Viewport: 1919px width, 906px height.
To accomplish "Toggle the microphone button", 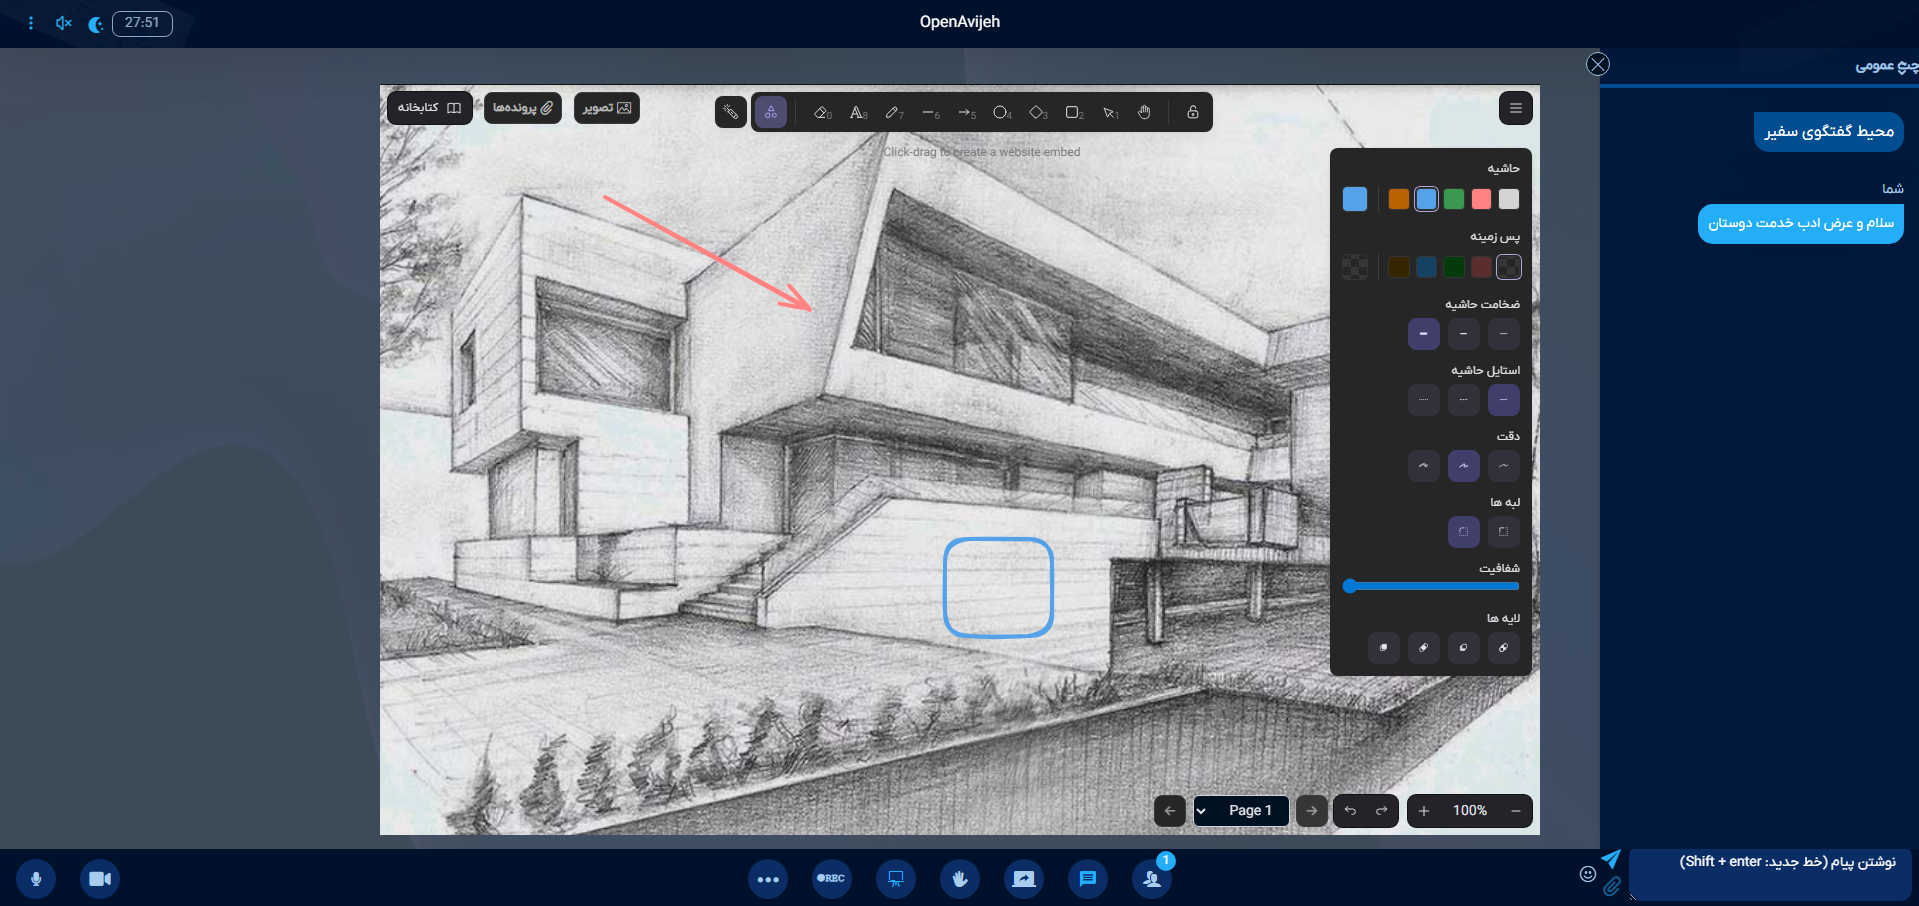I will (x=36, y=879).
